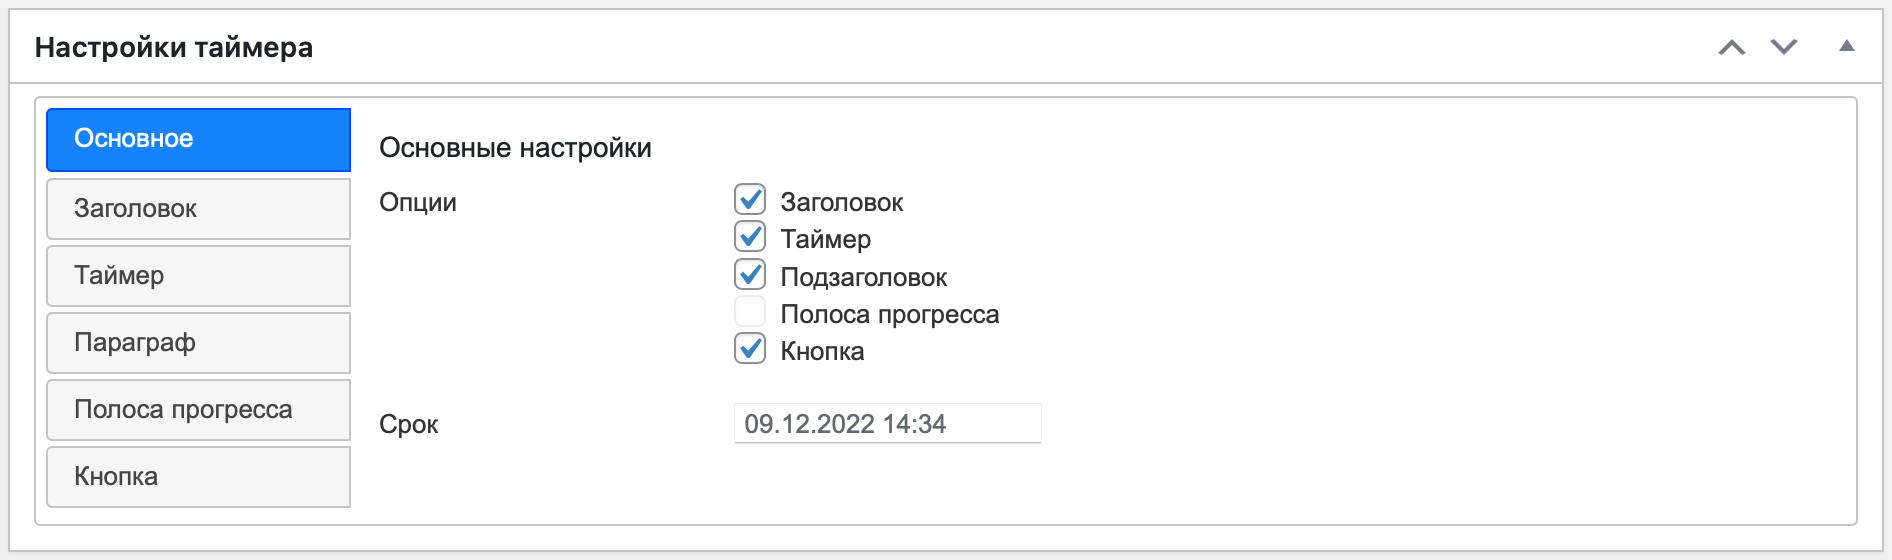Click the Срок field label

(x=408, y=424)
